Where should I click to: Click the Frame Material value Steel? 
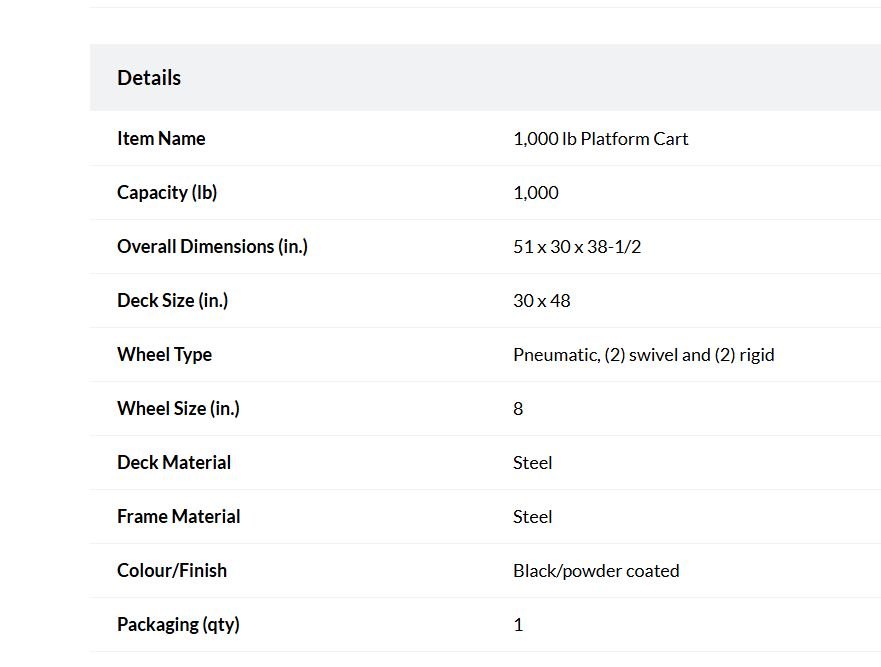pyautogui.click(x=533, y=516)
